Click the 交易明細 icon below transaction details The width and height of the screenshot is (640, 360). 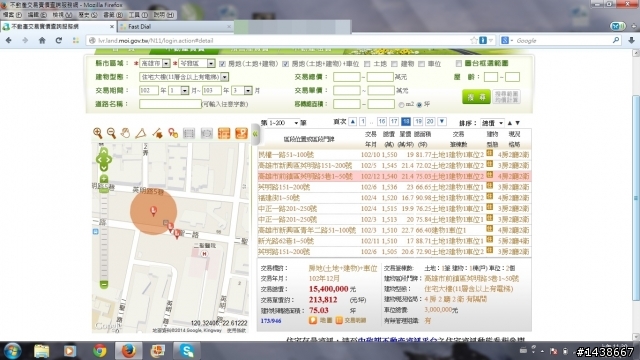point(339,320)
